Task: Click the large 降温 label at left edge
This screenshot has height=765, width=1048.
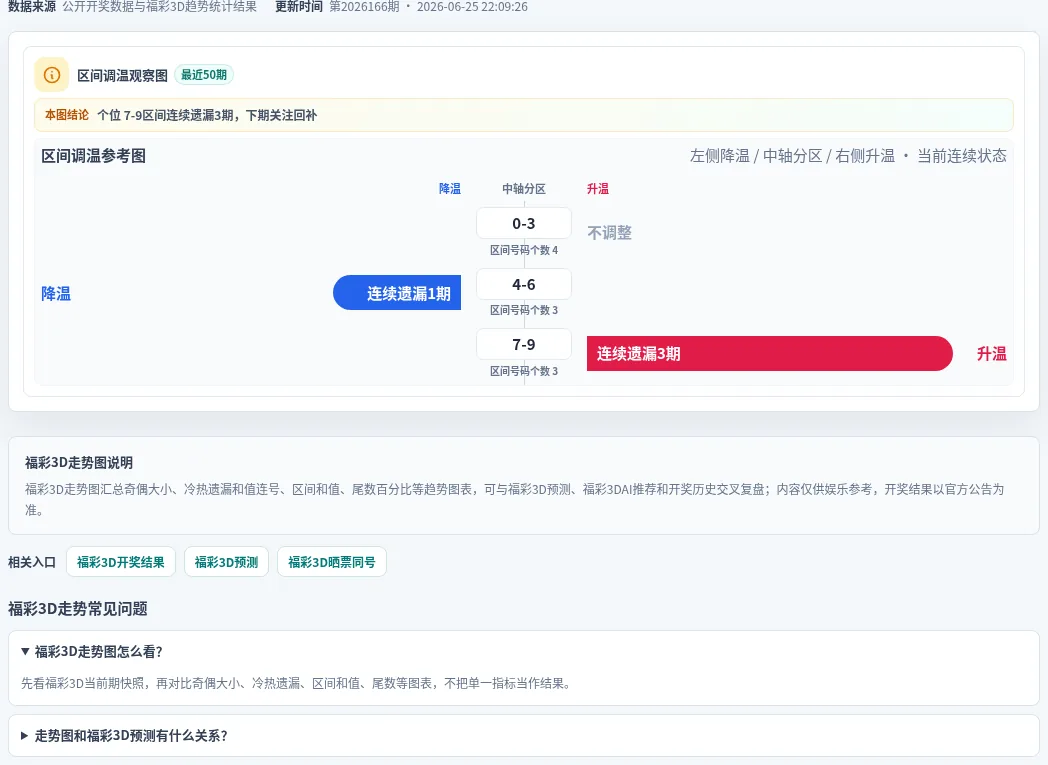Action: tap(56, 293)
